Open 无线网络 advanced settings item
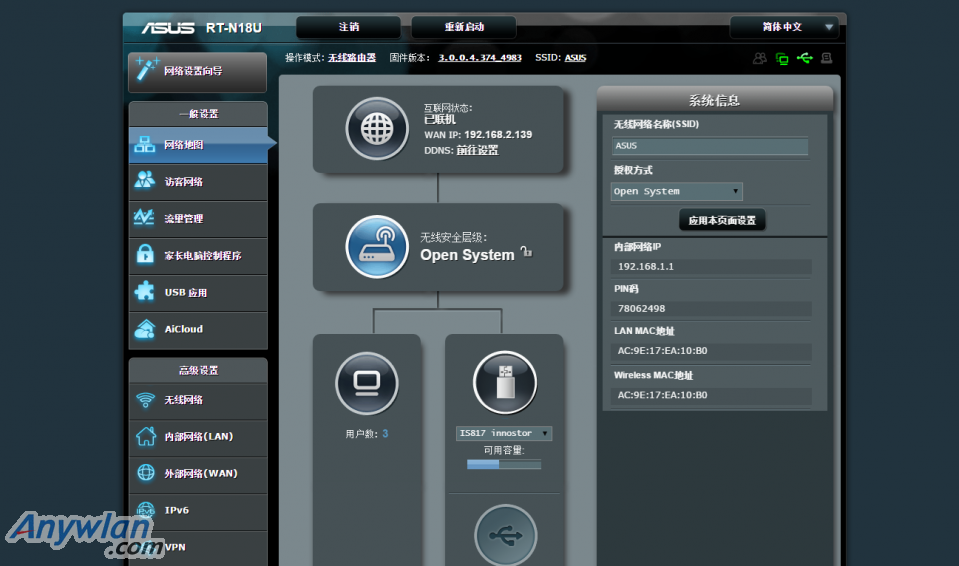 pyautogui.click(x=198, y=400)
